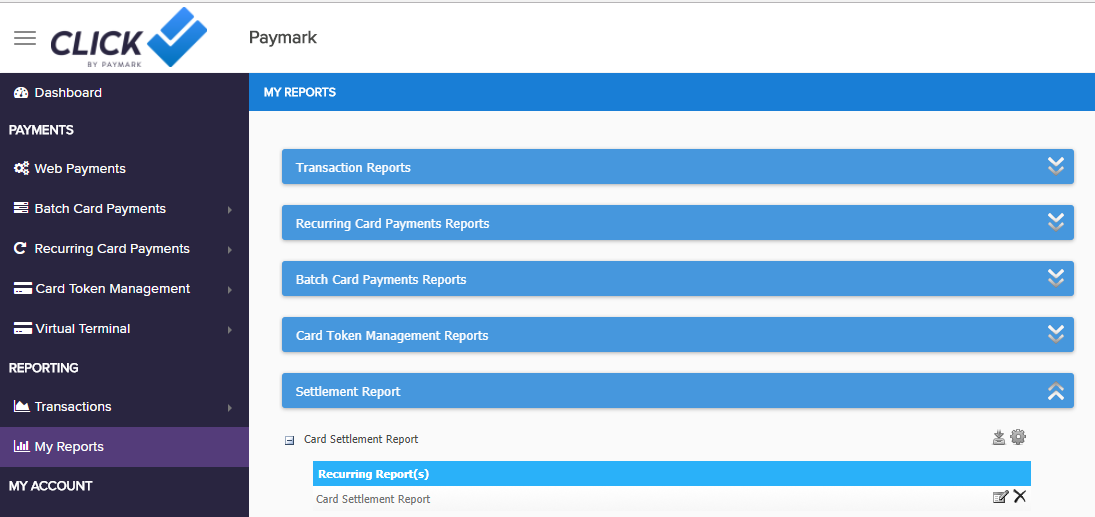Open the Recurring Card Payments menu item
The image size is (1095, 517).
pos(124,248)
